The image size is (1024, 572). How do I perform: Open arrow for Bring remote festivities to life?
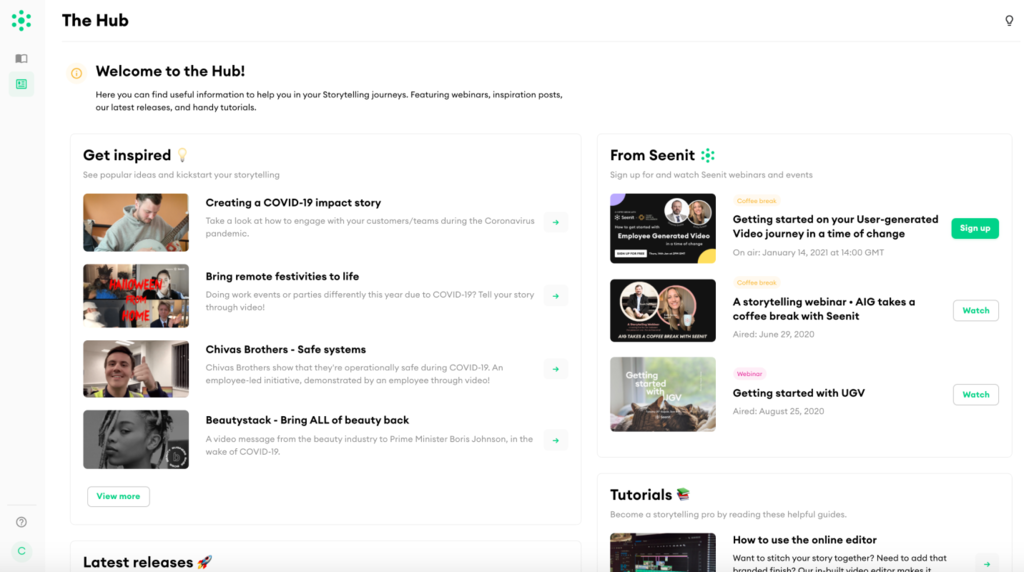point(556,296)
